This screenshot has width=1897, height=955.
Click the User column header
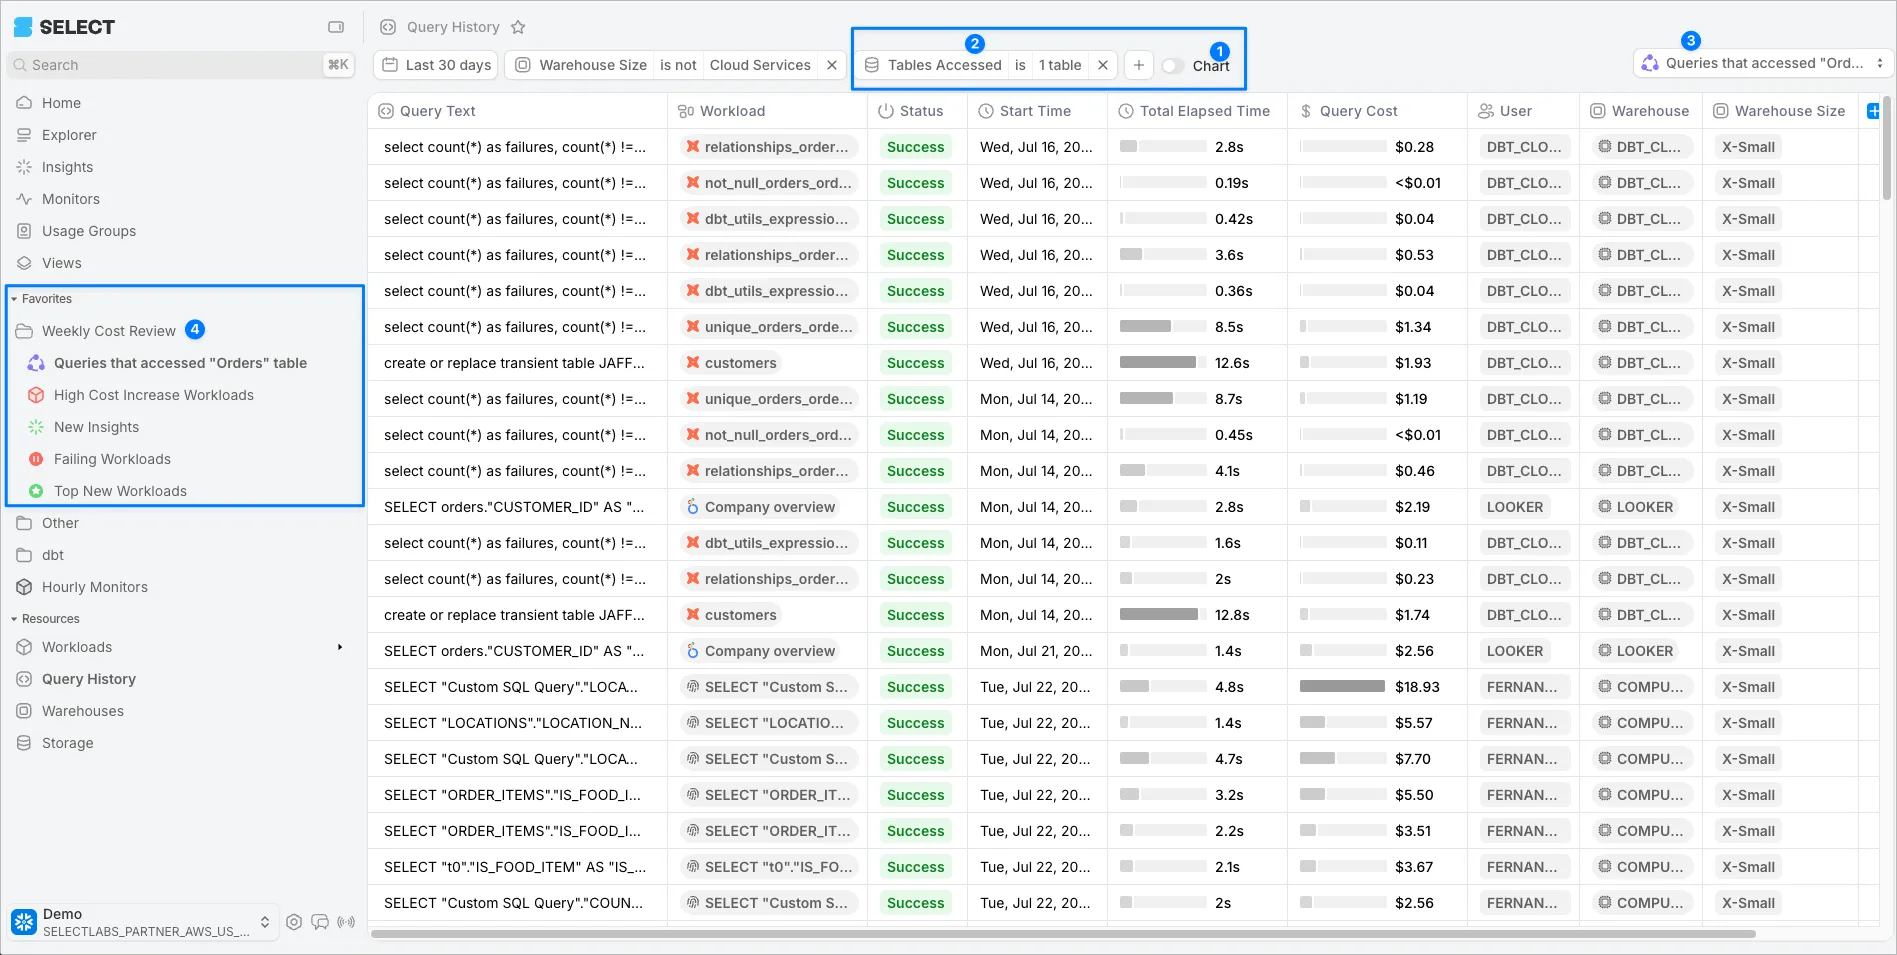click(1523, 111)
